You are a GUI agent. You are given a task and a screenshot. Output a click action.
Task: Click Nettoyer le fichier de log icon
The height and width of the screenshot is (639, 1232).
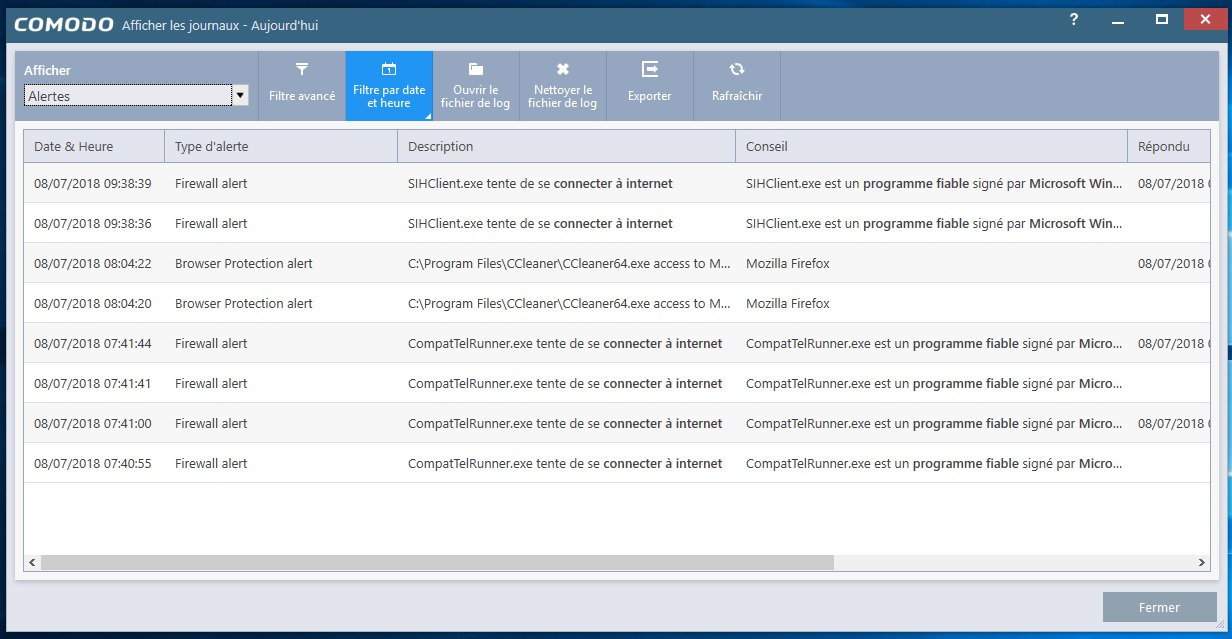(x=562, y=70)
